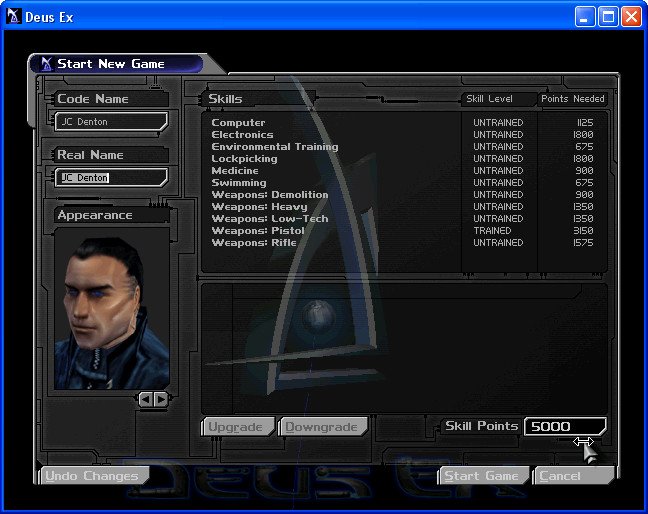
Task: Click the Deus Ex title bar icon
Action: [14, 17]
